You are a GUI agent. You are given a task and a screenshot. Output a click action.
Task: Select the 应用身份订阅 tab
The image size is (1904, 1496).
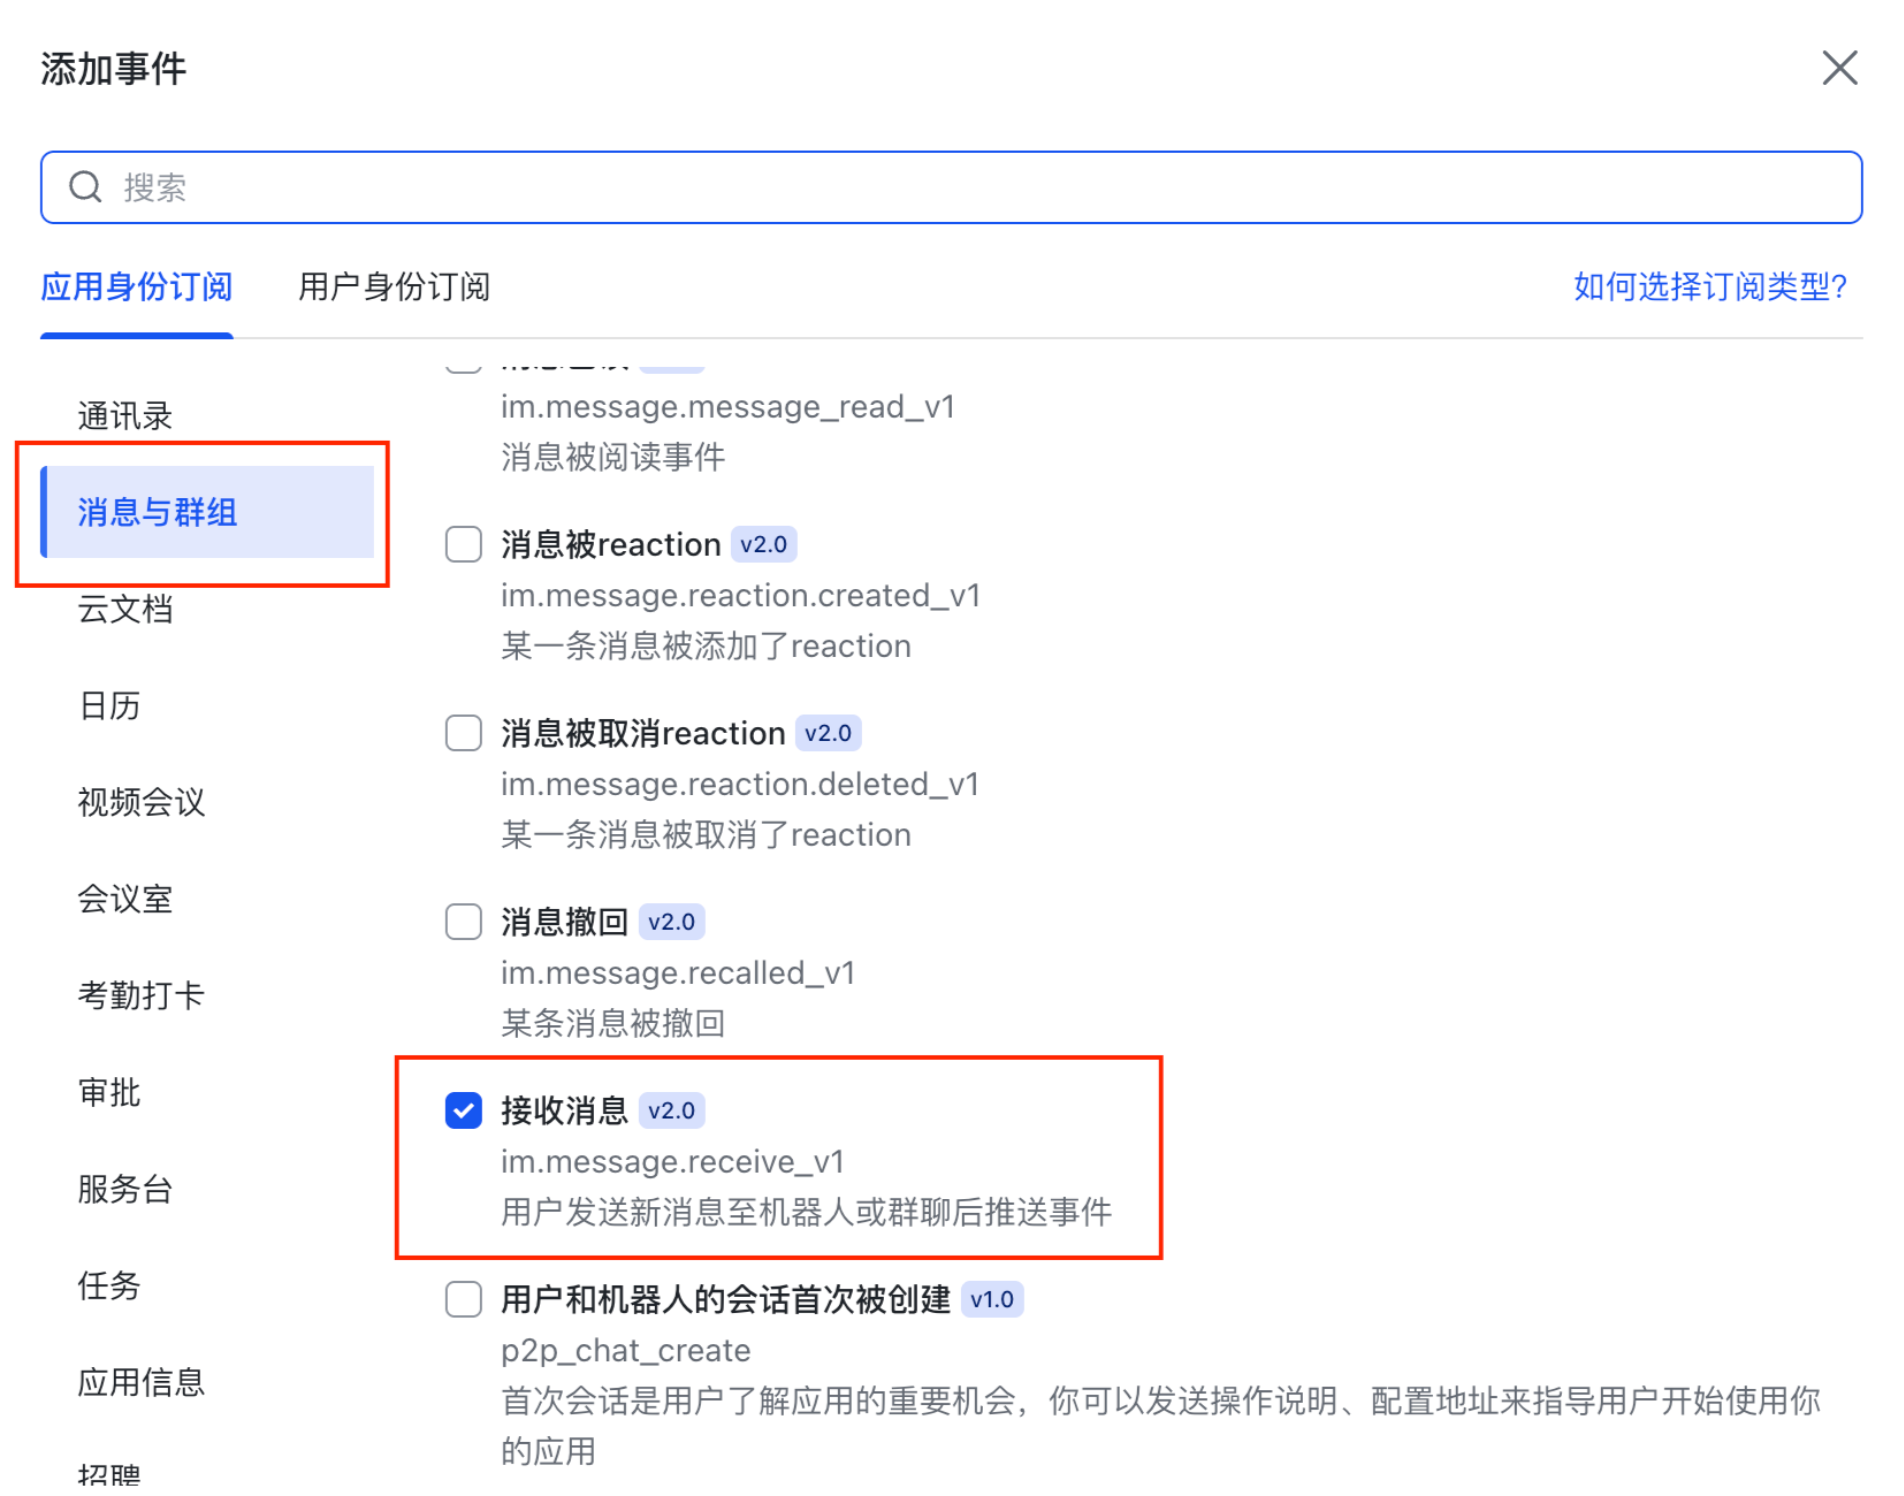136,287
